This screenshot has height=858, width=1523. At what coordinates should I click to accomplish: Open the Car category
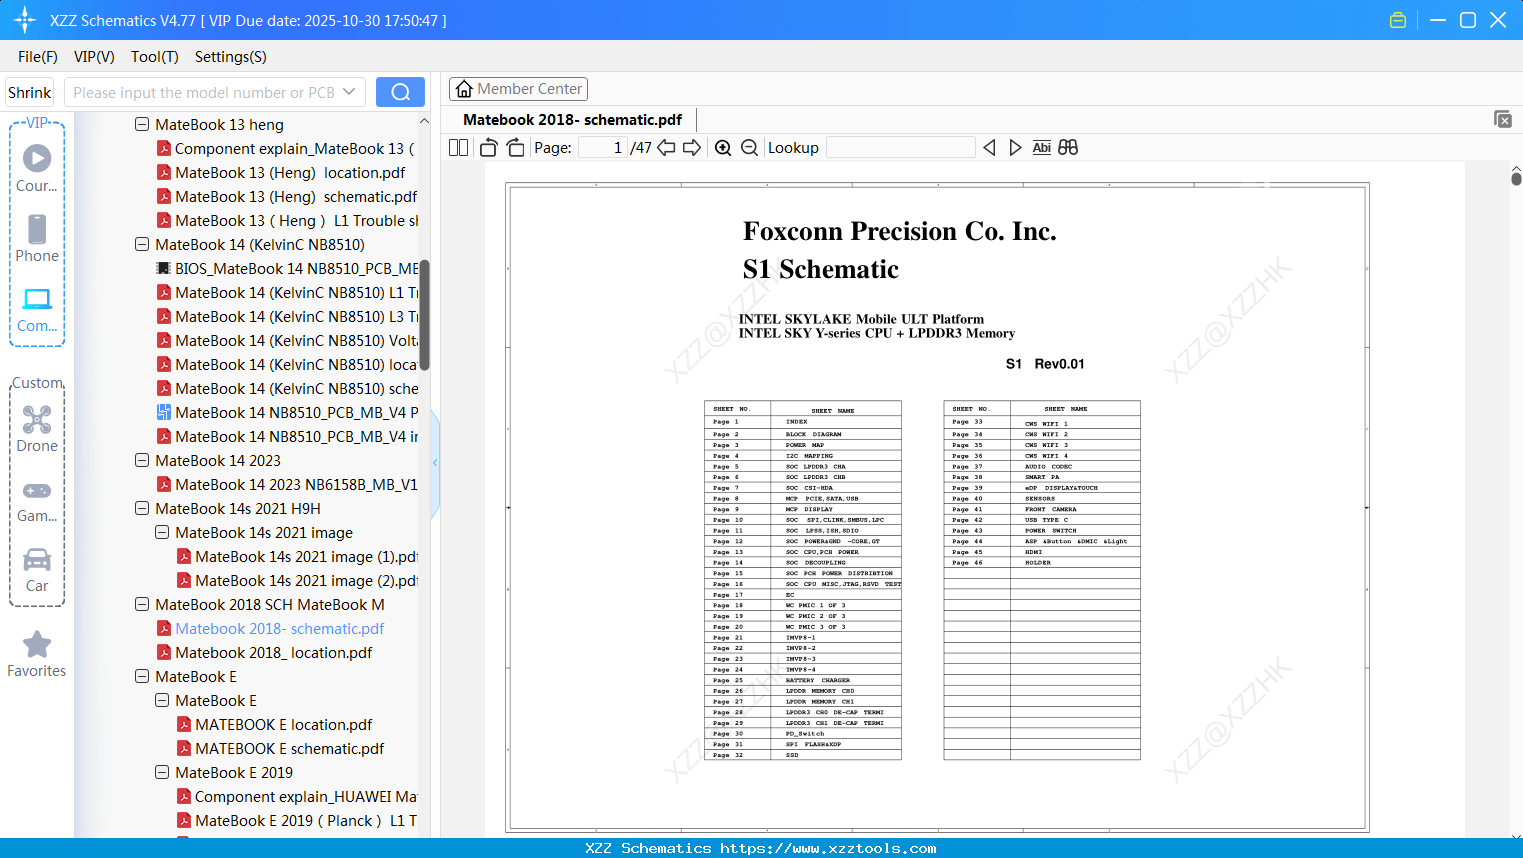pyautogui.click(x=37, y=570)
